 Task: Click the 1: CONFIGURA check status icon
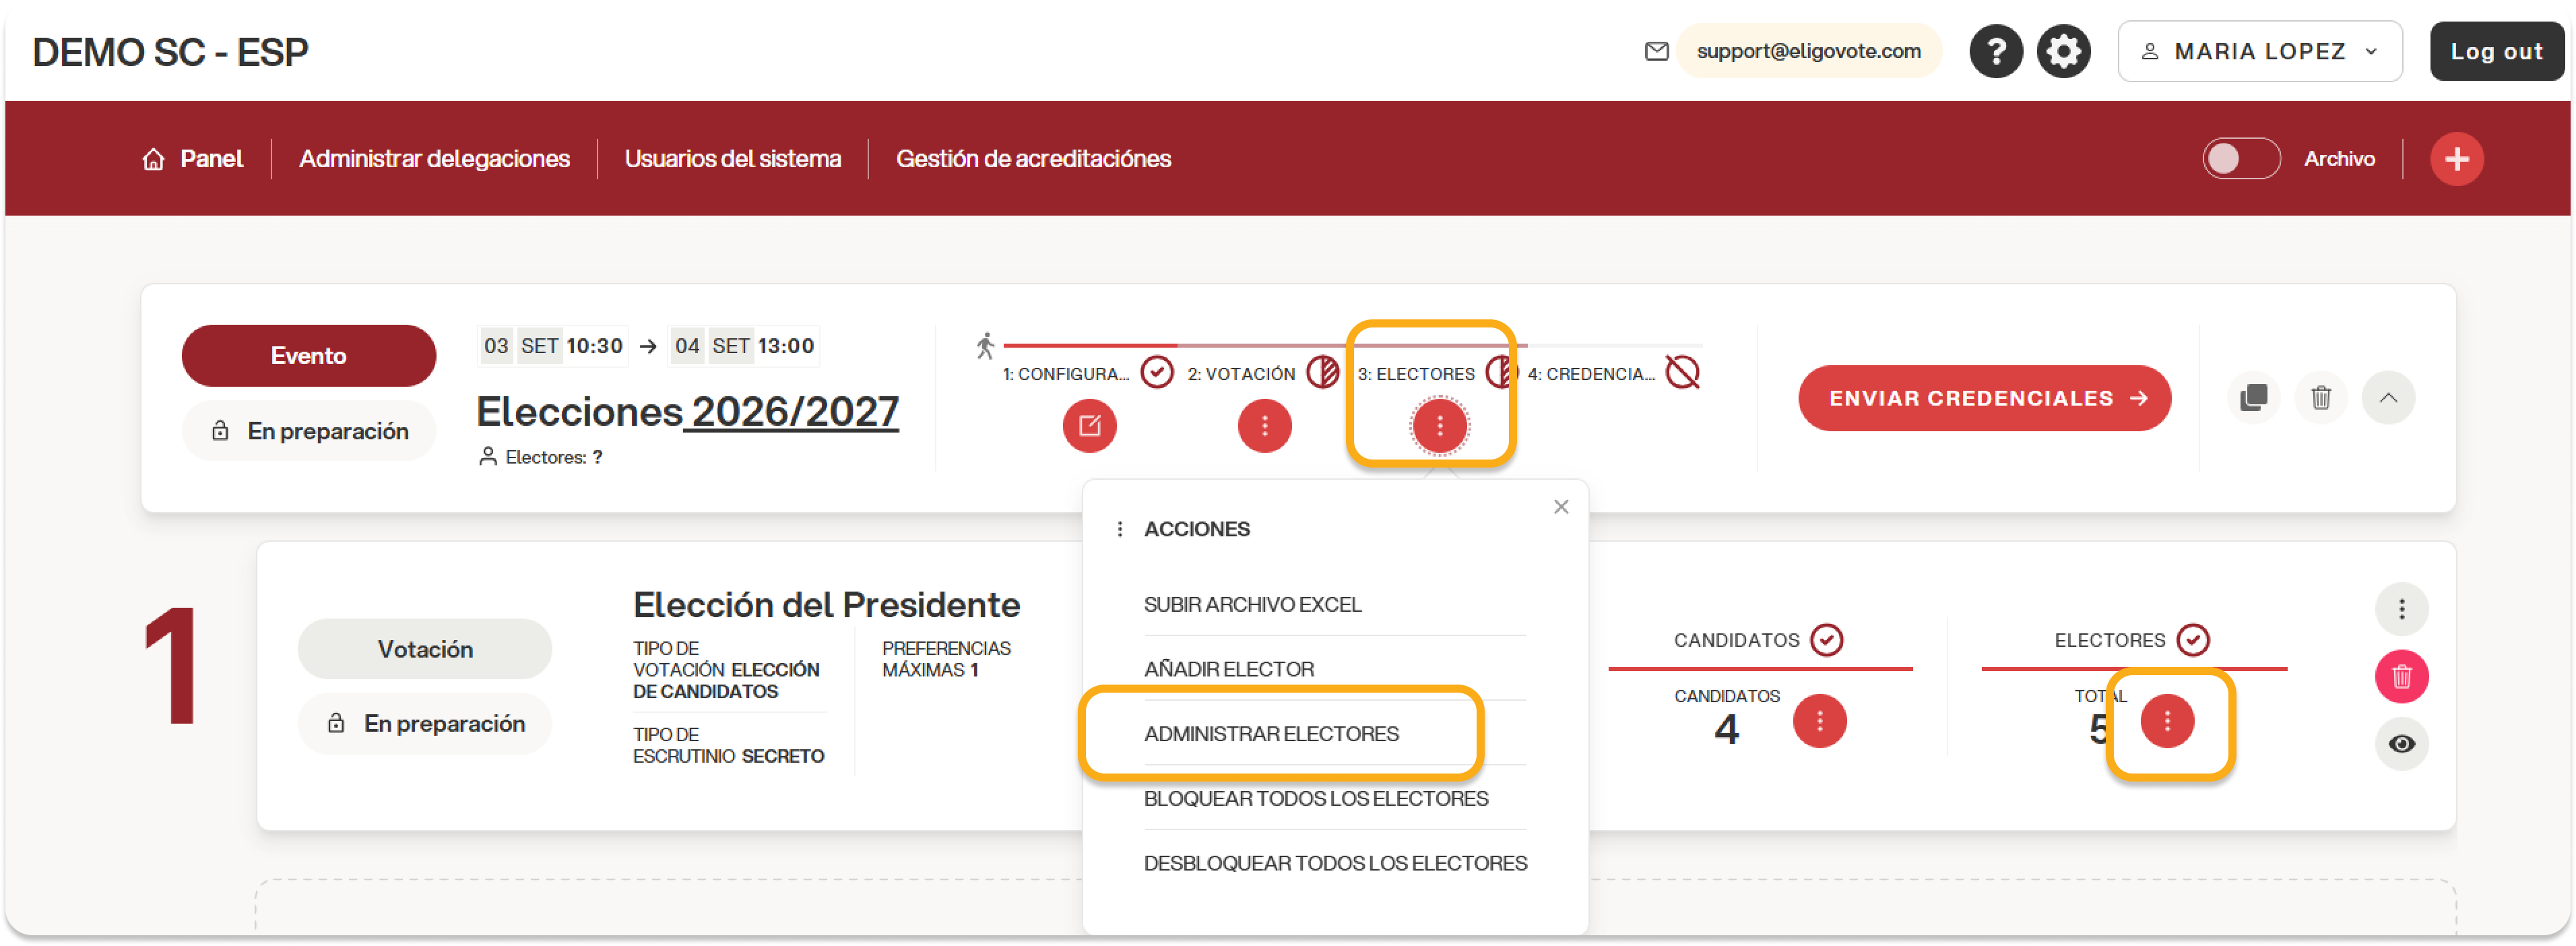point(1156,373)
